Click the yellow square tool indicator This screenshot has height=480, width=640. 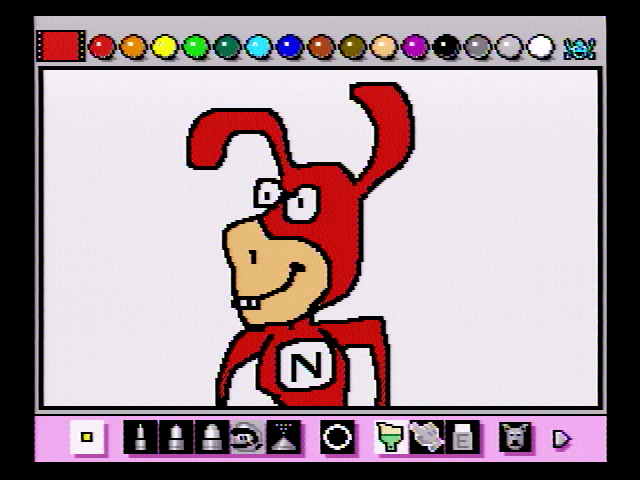[x=87, y=437]
